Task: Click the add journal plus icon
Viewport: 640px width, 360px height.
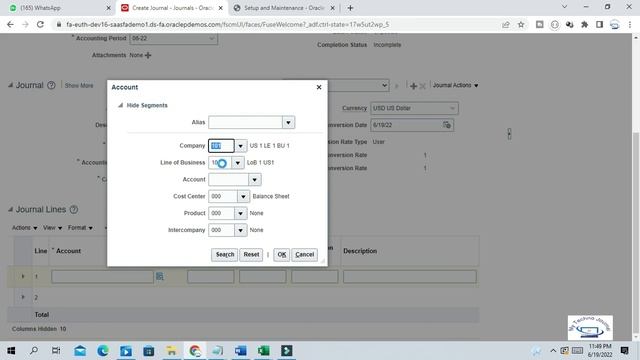Action: 413,86
